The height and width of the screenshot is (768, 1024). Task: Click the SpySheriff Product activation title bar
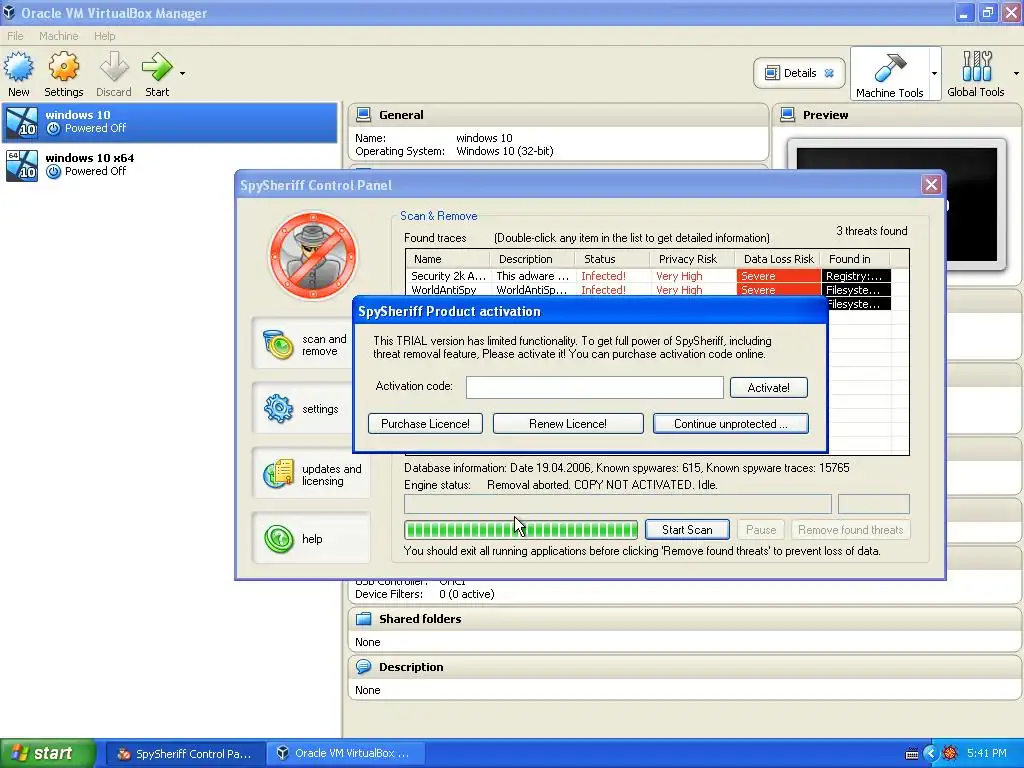(x=590, y=312)
